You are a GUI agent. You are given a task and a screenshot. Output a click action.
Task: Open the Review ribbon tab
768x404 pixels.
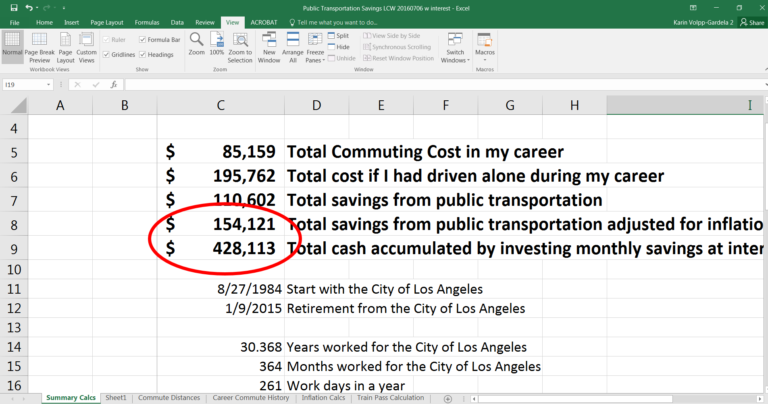(x=205, y=23)
